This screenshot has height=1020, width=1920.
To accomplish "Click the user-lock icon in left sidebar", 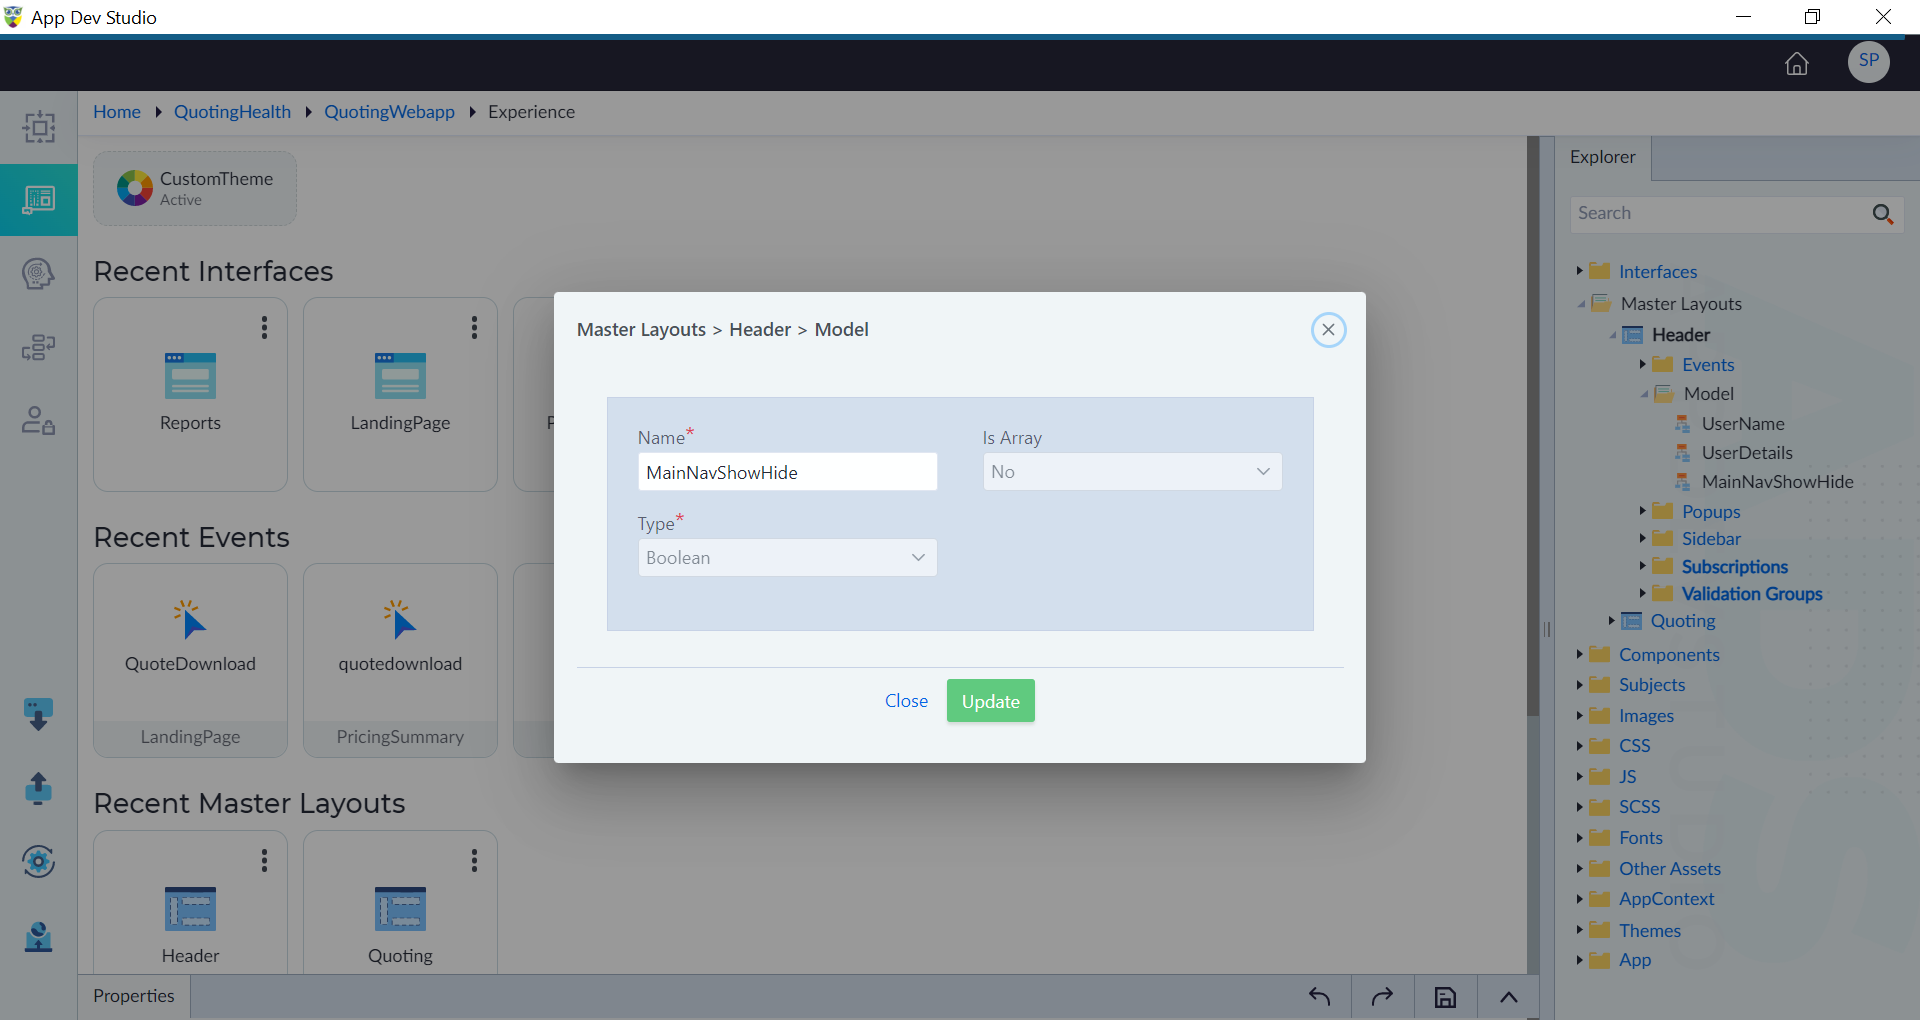I will click(39, 420).
